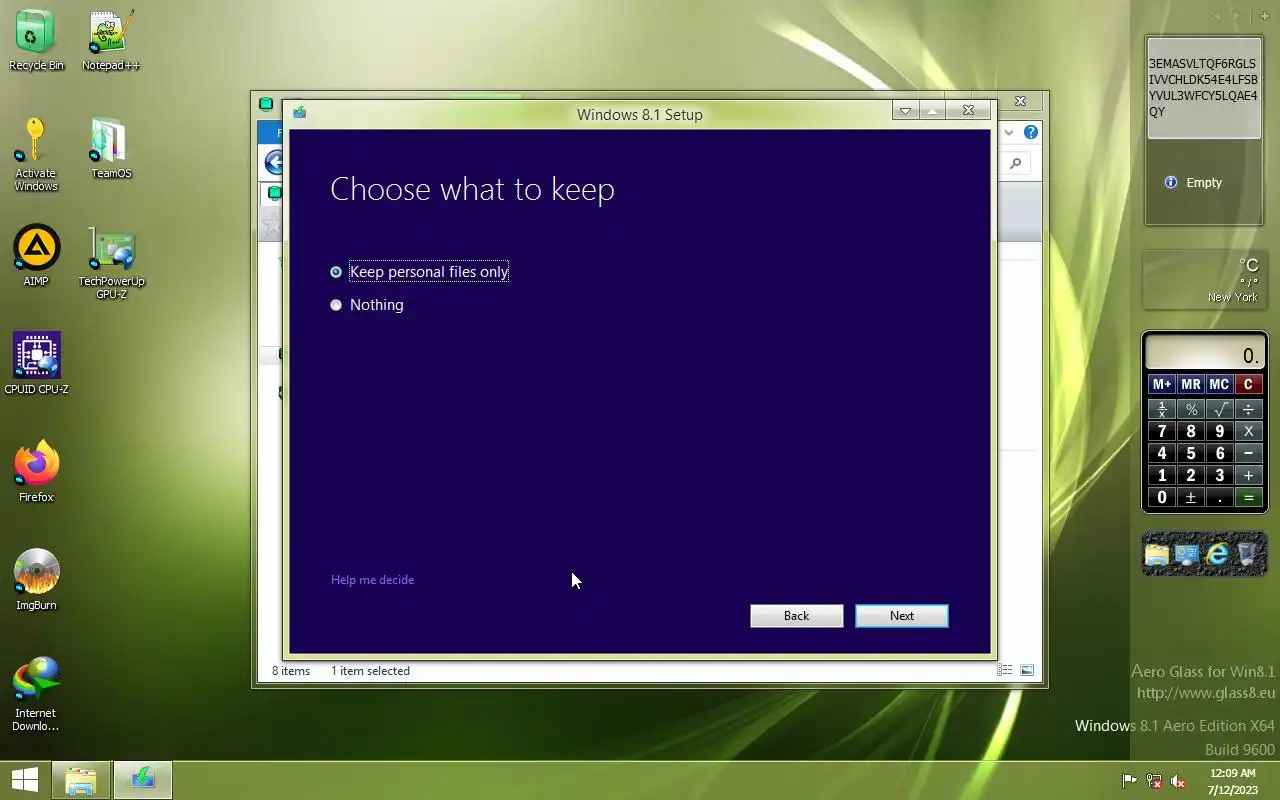This screenshot has height=800, width=1280.
Task: Open the Help me decide link
Action: (x=372, y=580)
